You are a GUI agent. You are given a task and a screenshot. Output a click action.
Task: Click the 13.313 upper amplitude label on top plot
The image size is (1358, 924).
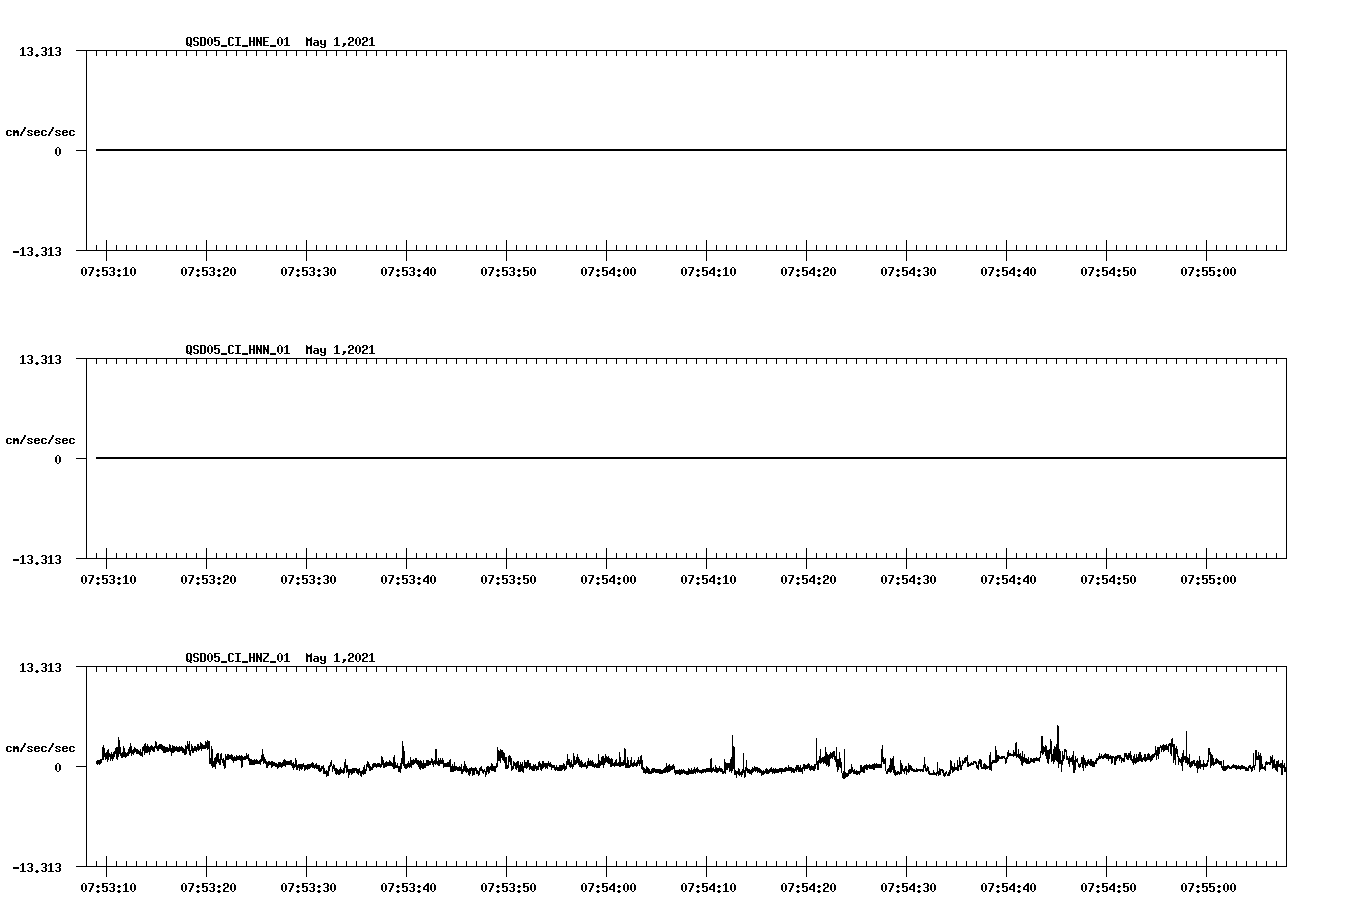[x=38, y=50]
